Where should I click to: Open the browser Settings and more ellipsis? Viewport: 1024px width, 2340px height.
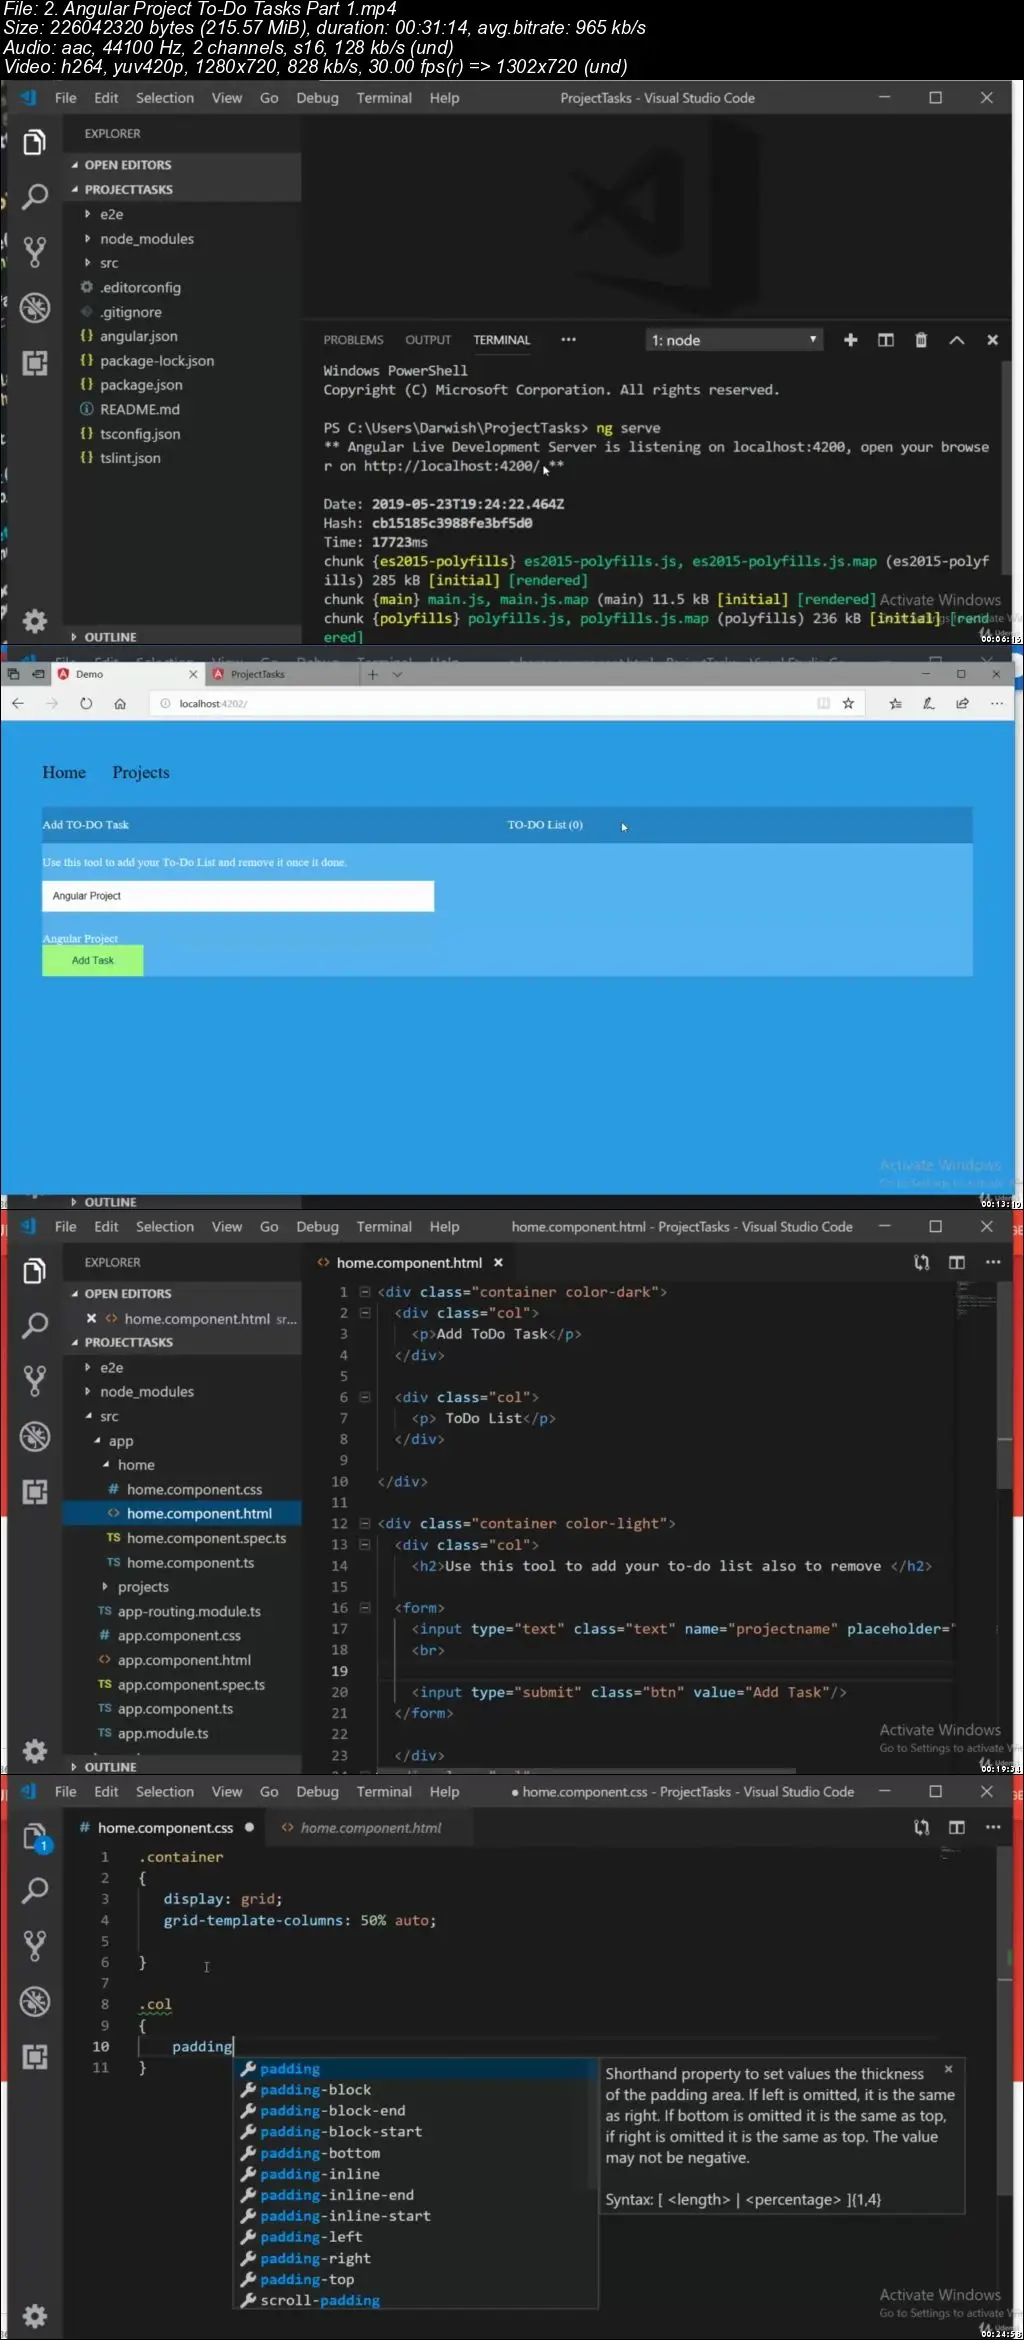point(996,704)
